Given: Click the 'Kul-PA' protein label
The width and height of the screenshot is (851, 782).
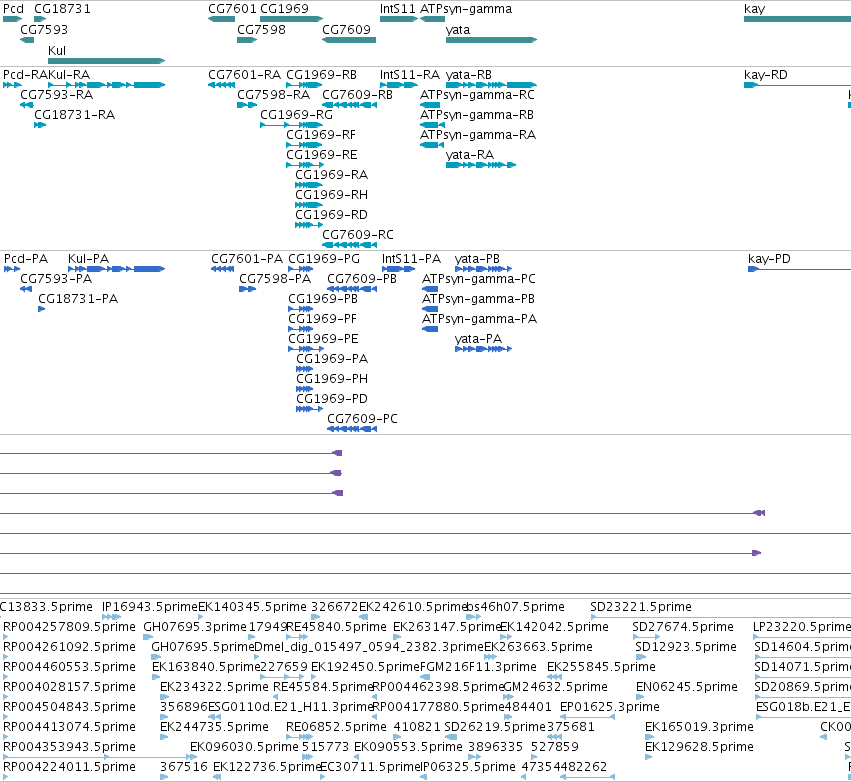Looking at the screenshot, I should (x=88, y=259).
